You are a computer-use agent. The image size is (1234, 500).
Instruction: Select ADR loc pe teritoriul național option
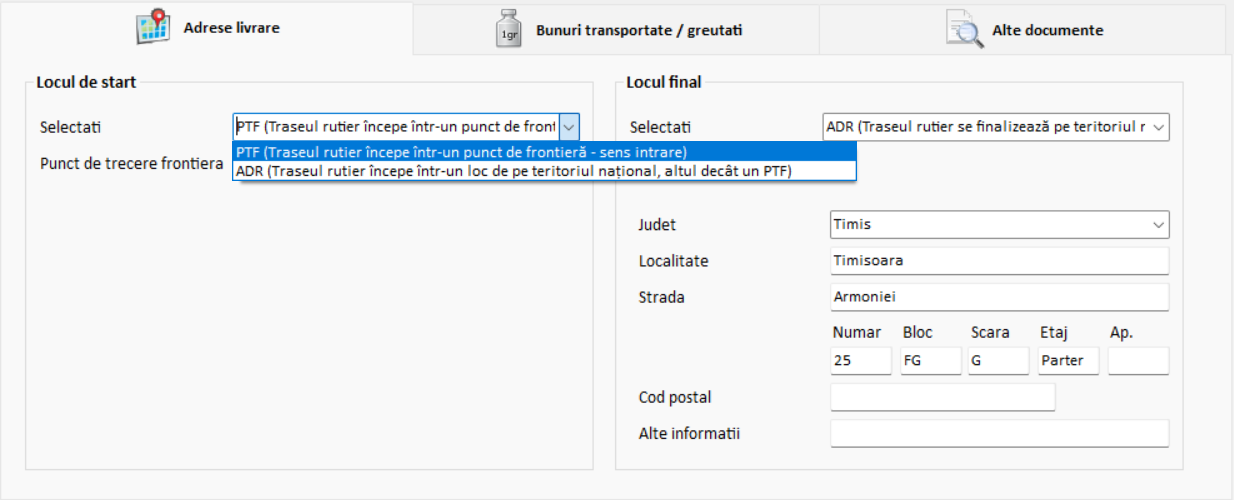(545, 171)
